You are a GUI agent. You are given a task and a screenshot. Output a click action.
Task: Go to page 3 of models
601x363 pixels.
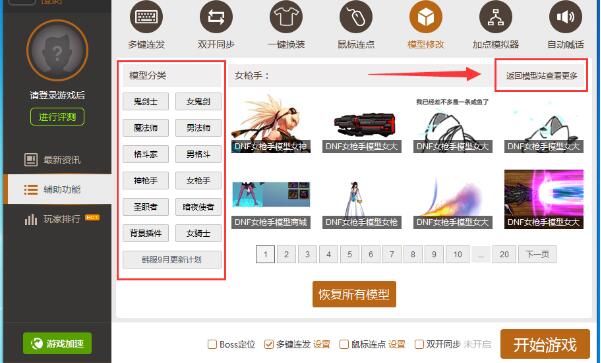coord(307,254)
